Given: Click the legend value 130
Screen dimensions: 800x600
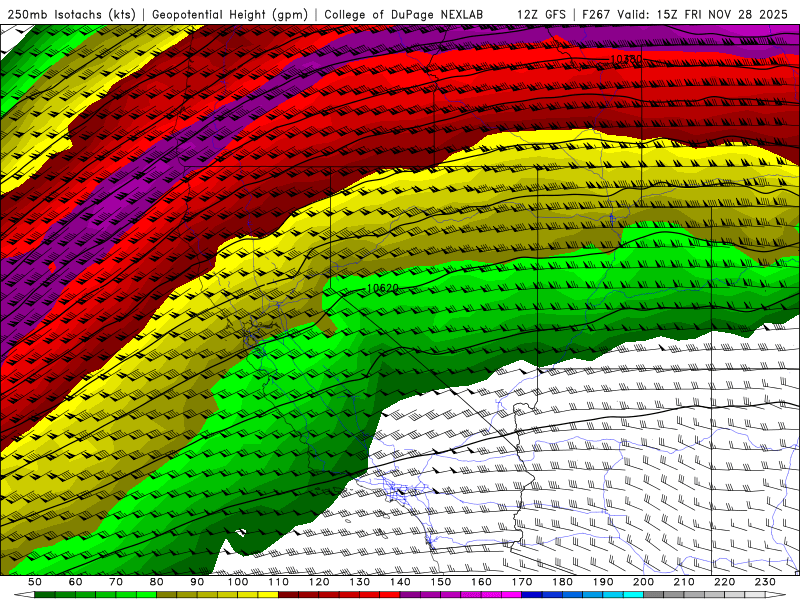Looking at the screenshot, I should [x=359, y=582].
